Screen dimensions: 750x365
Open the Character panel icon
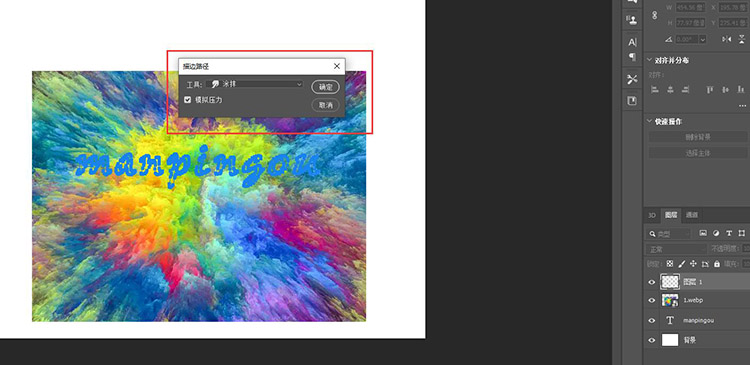[x=632, y=42]
